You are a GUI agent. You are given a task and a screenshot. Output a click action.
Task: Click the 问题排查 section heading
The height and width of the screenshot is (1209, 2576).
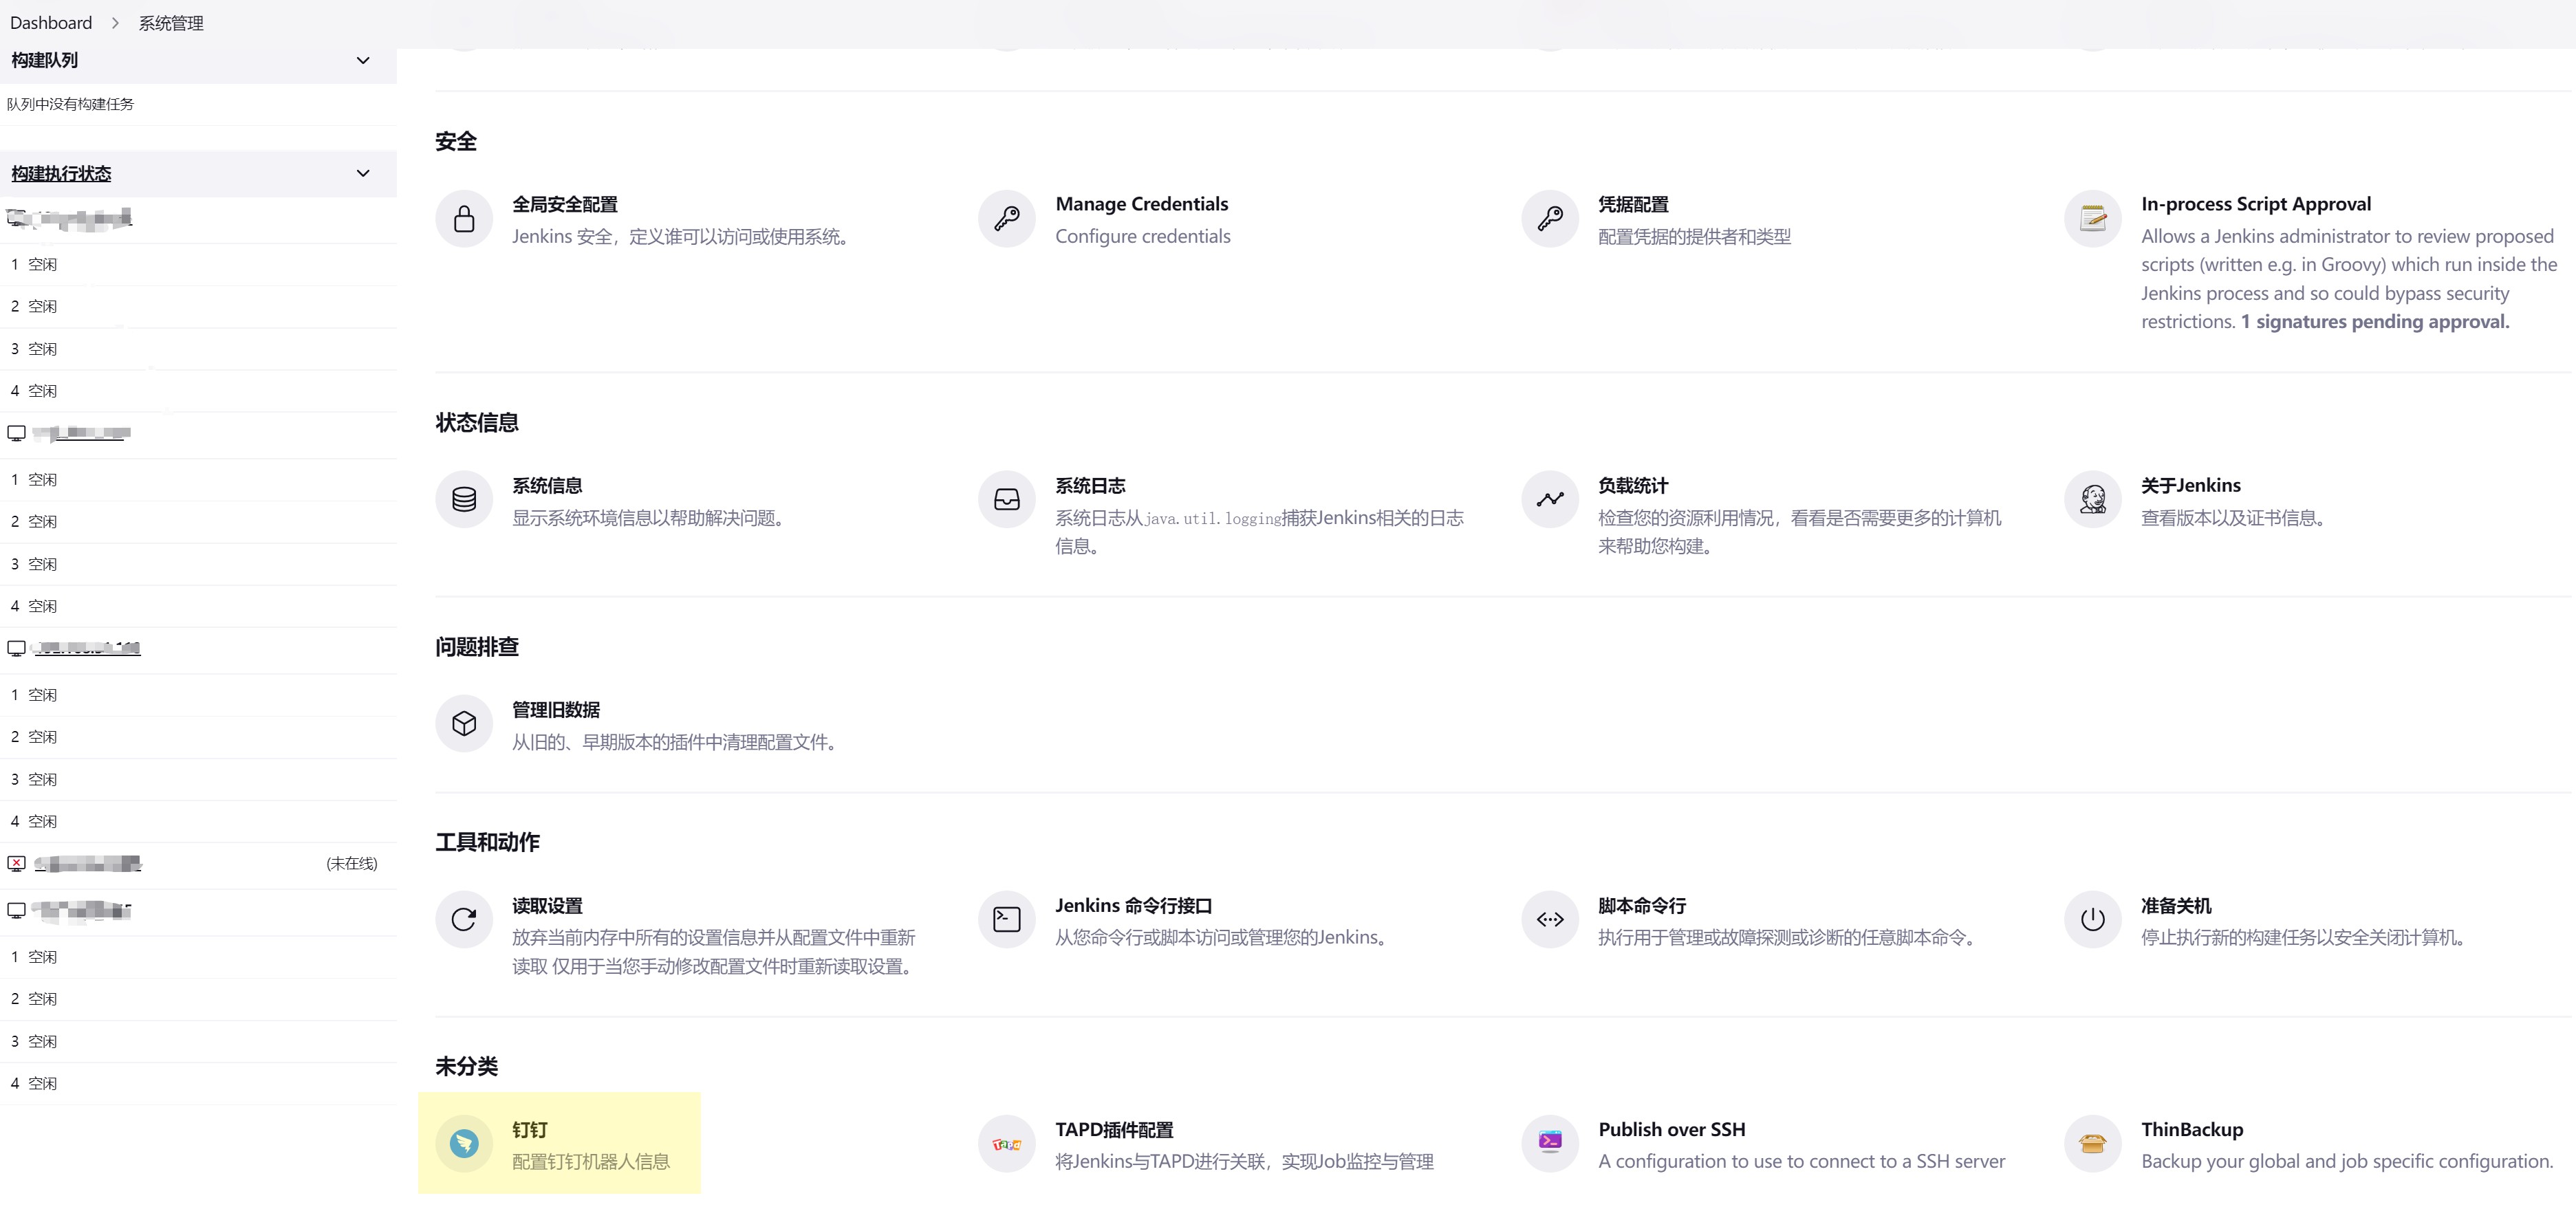point(477,647)
